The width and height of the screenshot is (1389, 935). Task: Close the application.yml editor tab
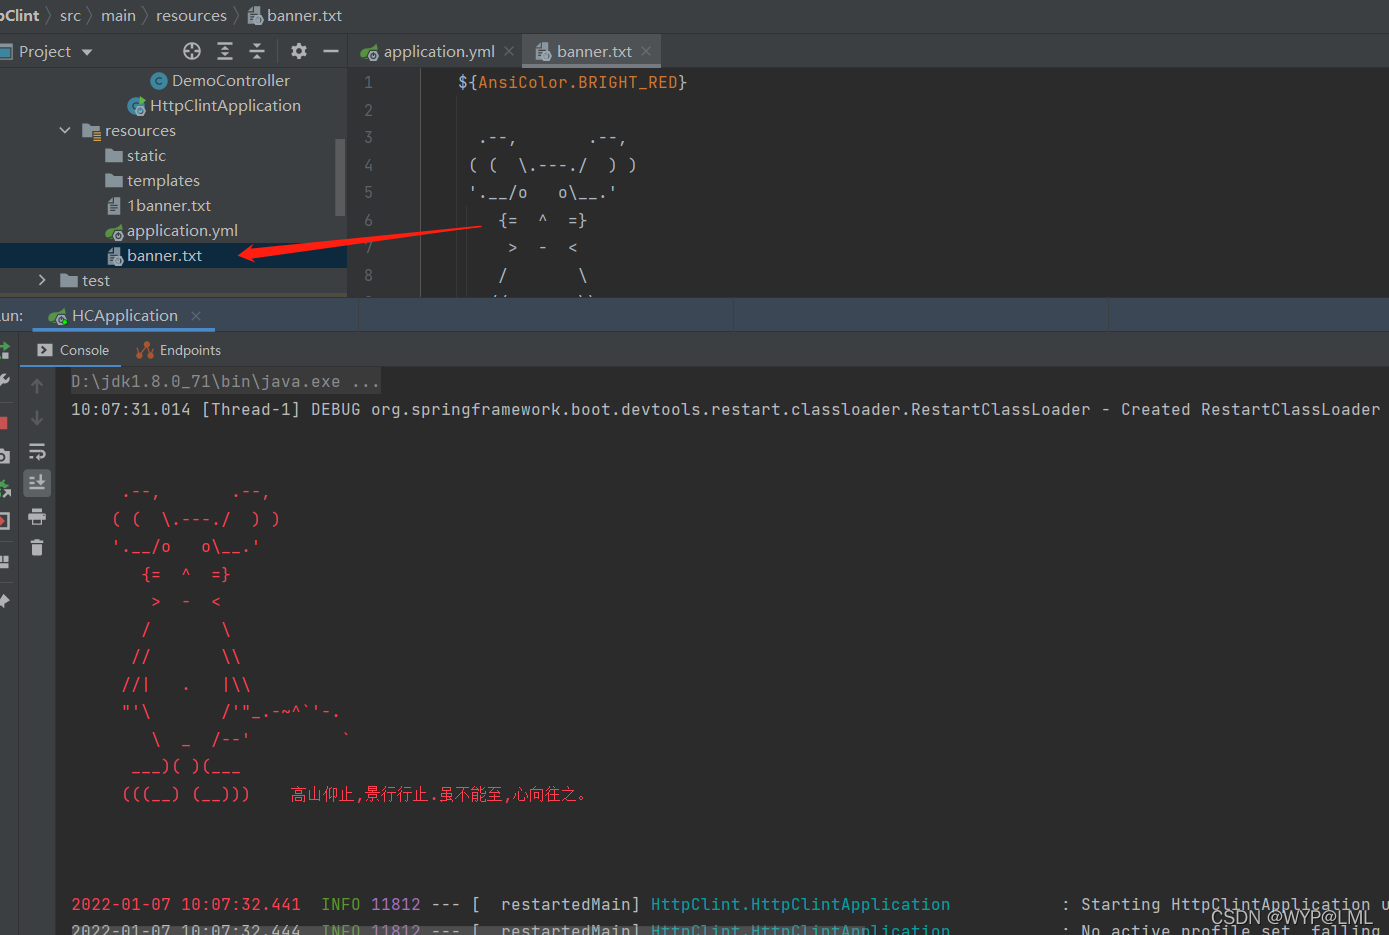tap(509, 51)
